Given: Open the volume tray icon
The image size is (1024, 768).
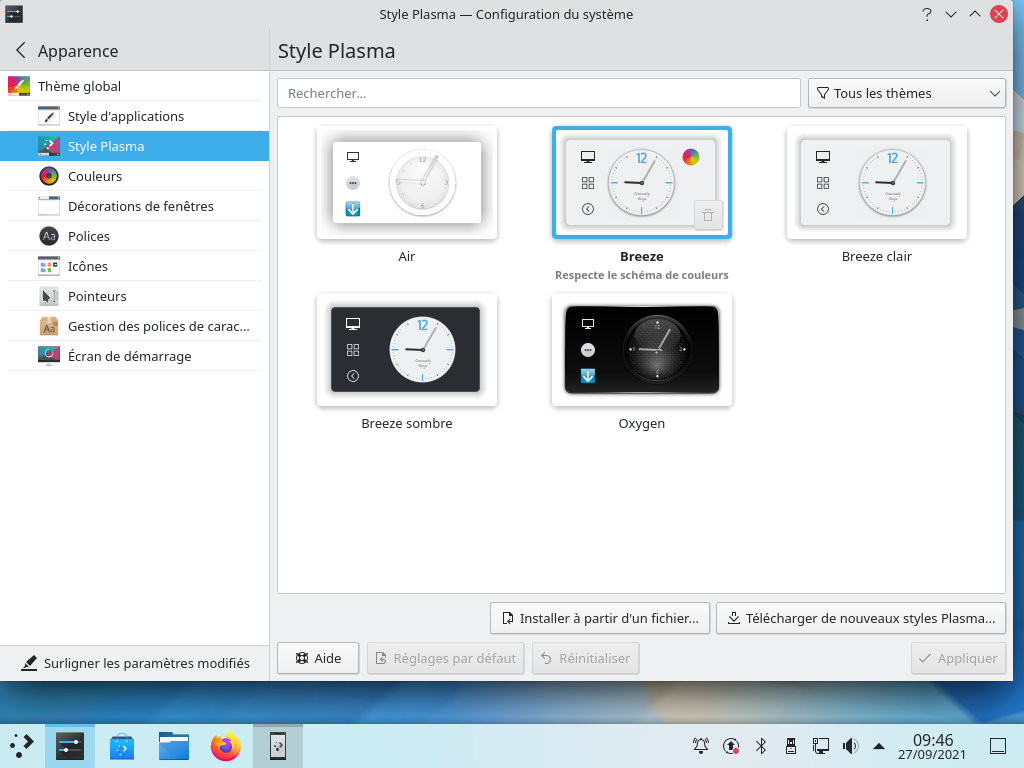Looking at the screenshot, I should [x=850, y=746].
